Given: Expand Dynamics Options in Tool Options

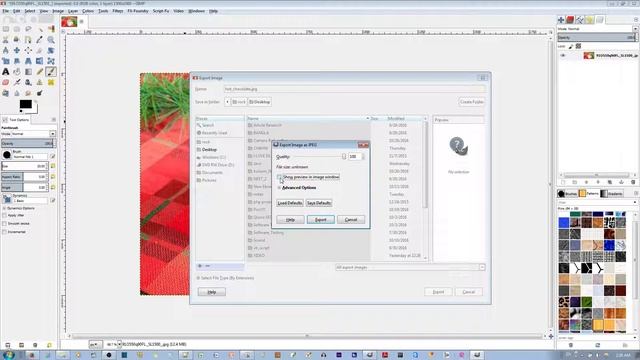Looking at the screenshot, I should coord(4,208).
